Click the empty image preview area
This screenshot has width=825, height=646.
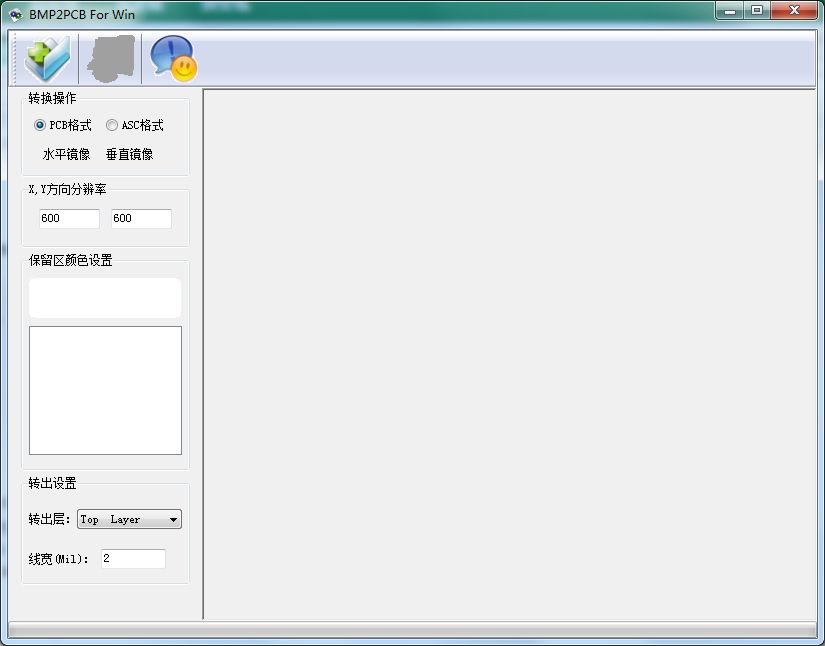click(509, 354)
